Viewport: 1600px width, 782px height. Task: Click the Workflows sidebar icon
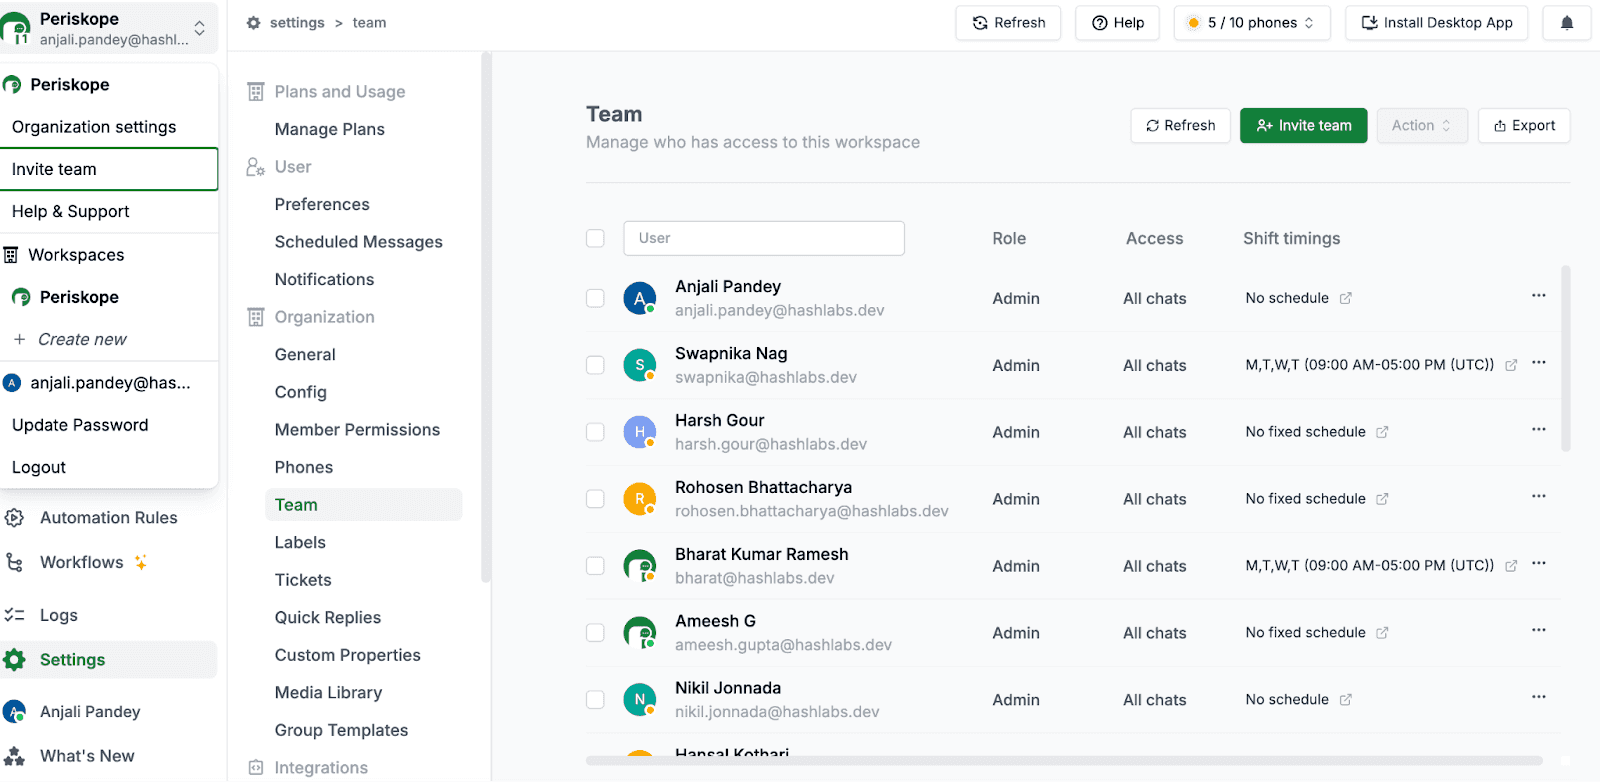tap(14, 562)
